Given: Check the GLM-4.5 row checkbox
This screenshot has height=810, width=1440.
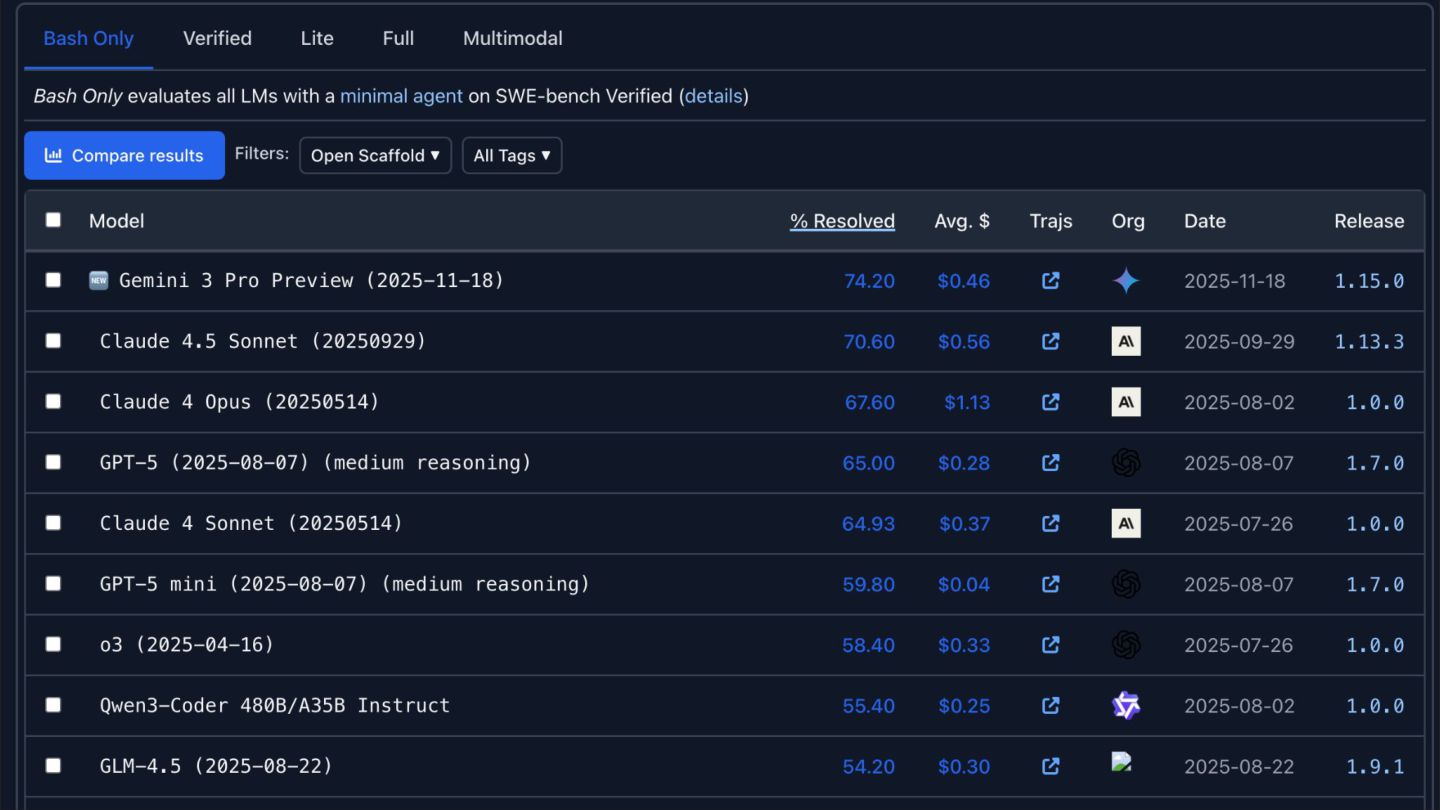Looking at the screenshot, I should click(53, 765).
